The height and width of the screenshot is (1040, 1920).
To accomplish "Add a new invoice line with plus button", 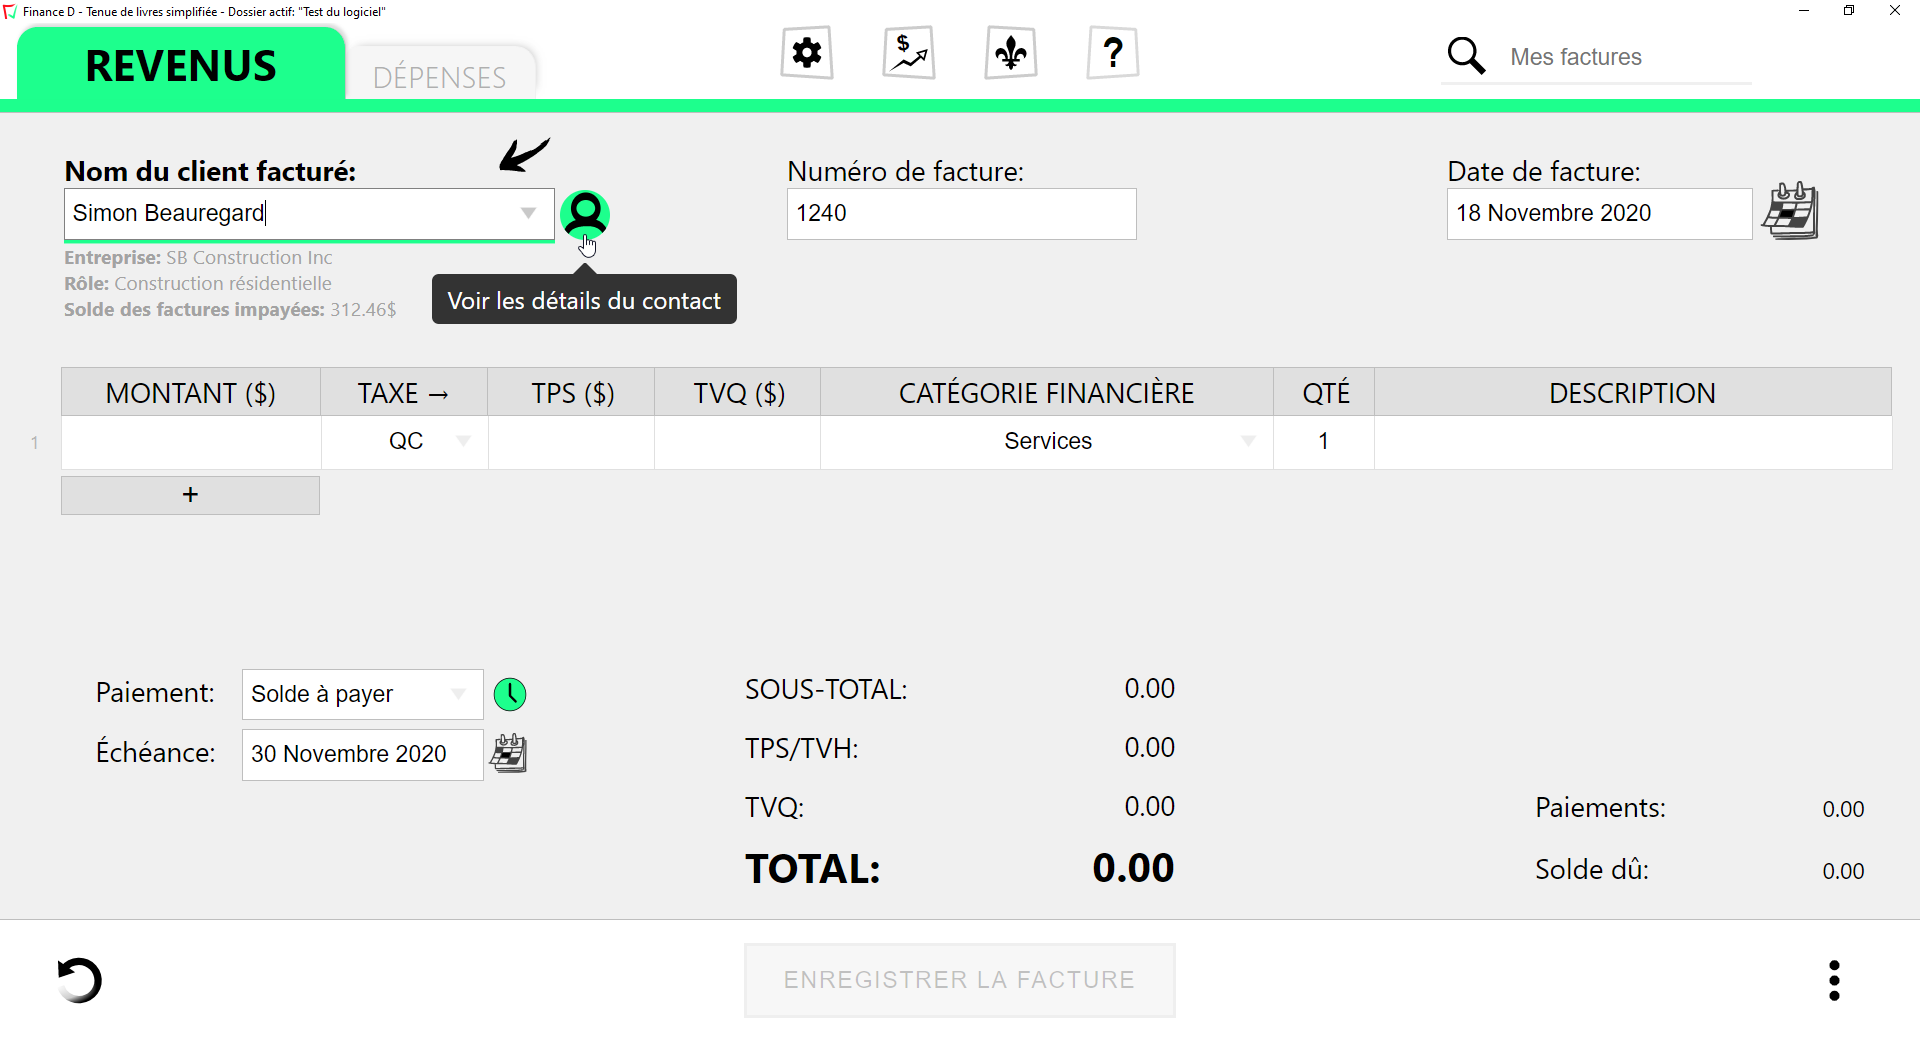I will 190,495.
